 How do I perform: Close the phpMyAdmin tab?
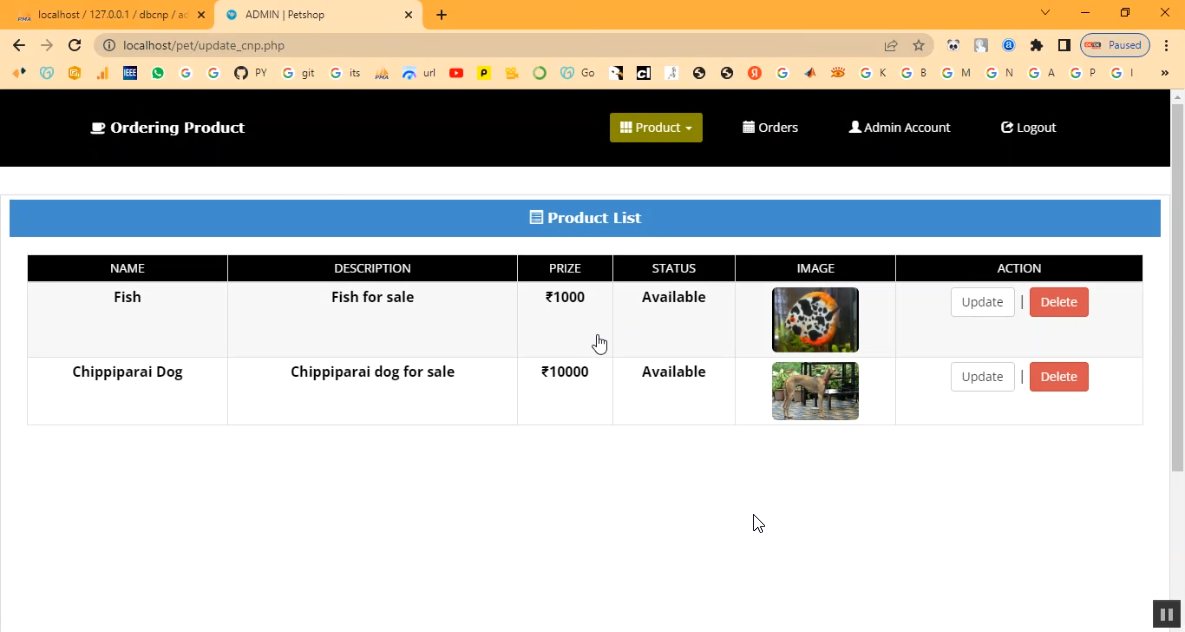coord(201,14)
